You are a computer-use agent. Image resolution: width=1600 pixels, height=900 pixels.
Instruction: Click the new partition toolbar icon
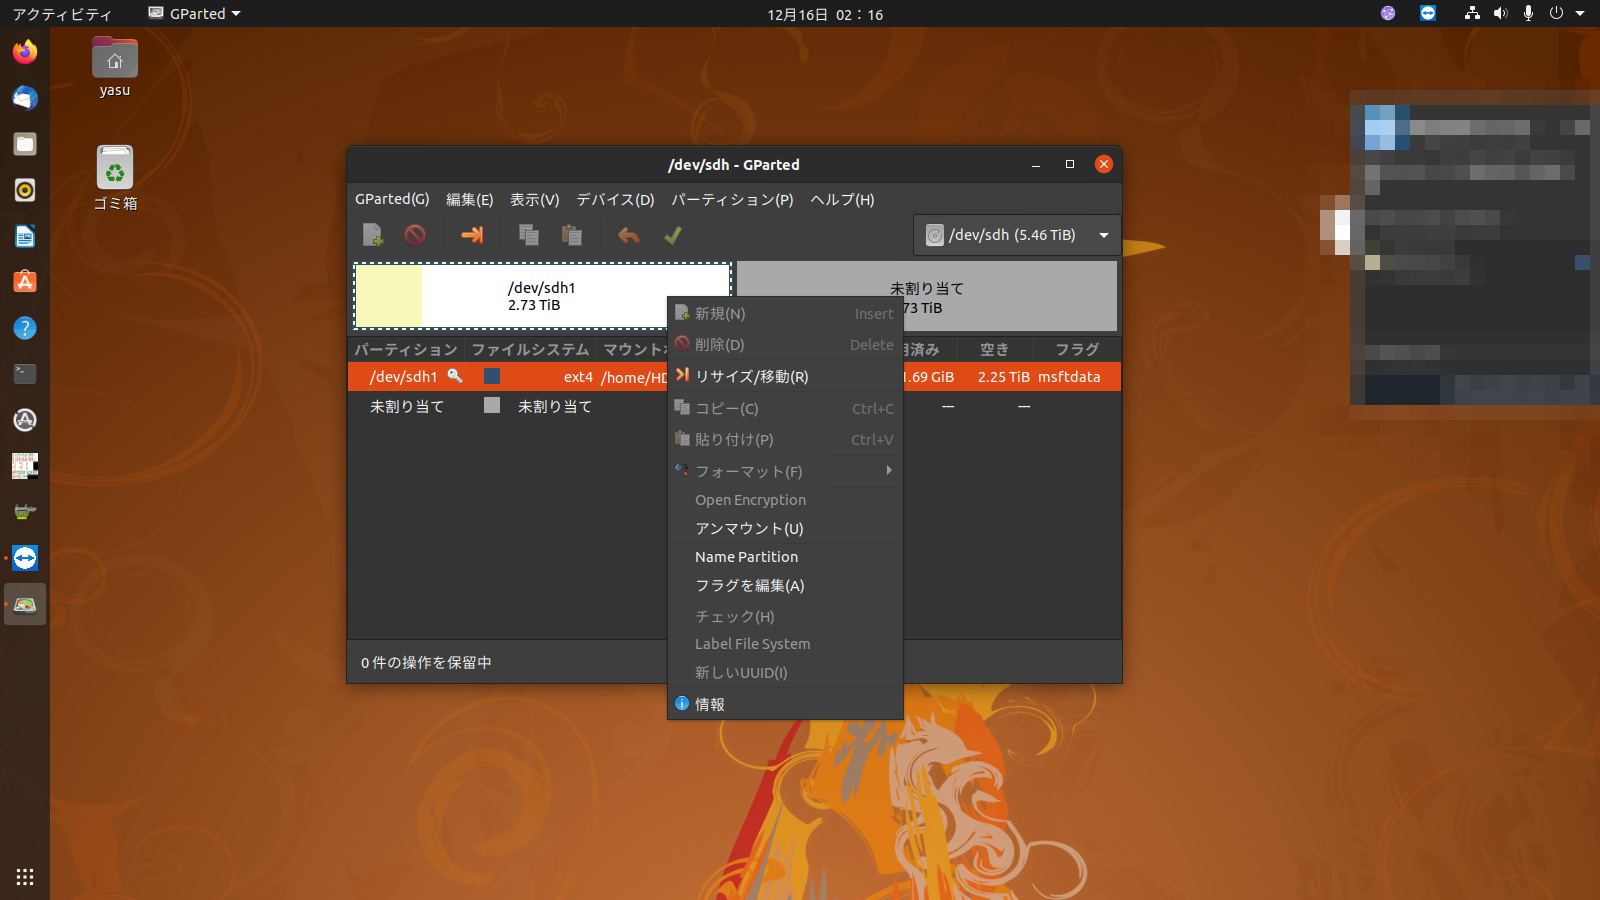[372, 235]
